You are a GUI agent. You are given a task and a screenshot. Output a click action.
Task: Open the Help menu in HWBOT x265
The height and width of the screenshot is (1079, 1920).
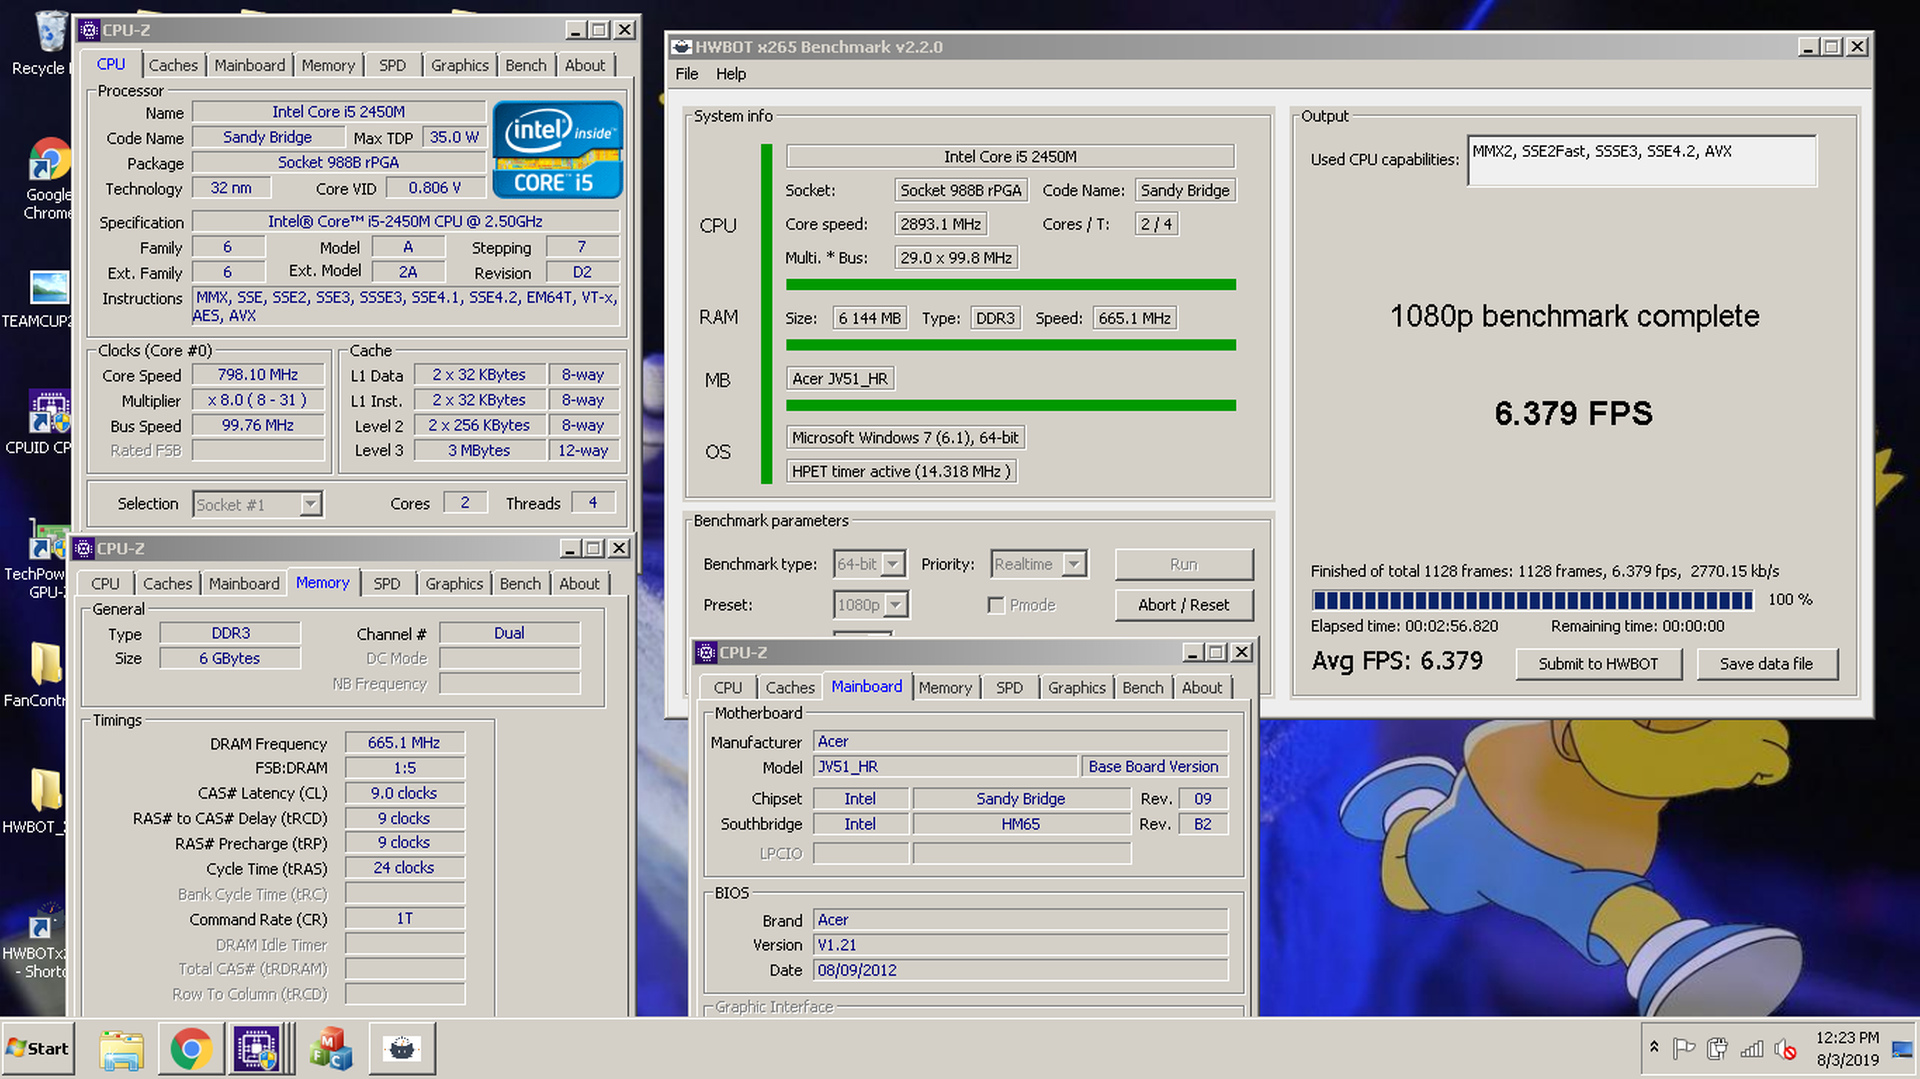point(731,74)
